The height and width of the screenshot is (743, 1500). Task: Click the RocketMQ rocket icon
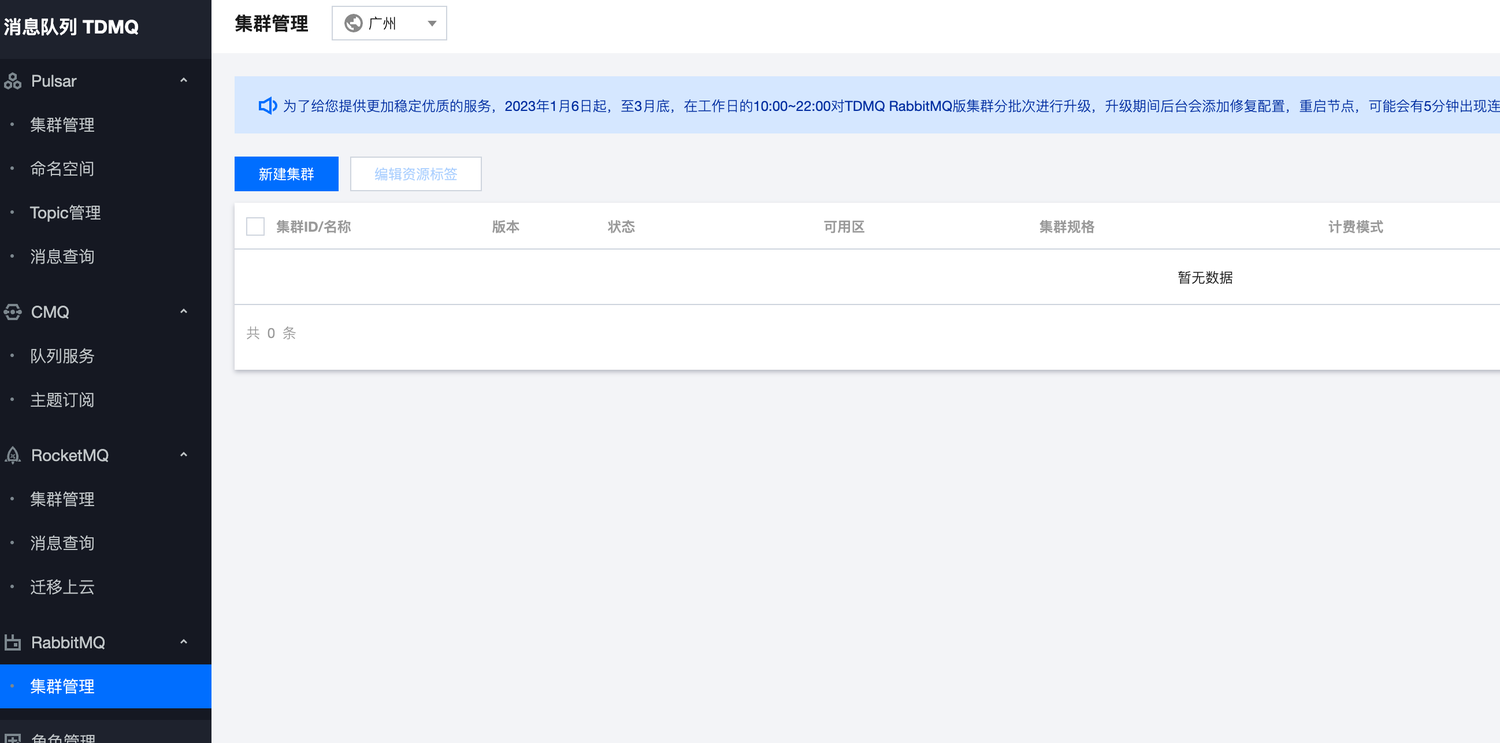pyautogui.click(x=13, y=455)
